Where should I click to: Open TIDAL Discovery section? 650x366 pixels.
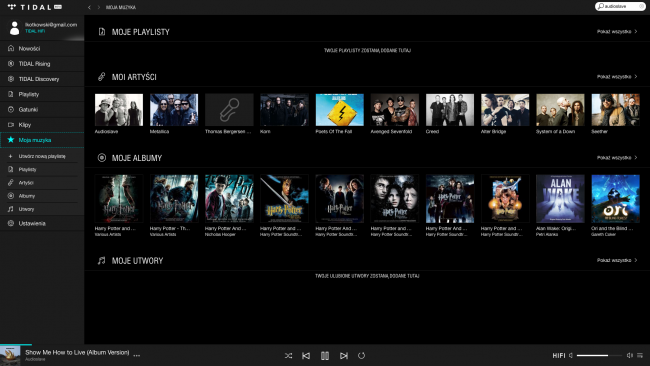(42, 79)
